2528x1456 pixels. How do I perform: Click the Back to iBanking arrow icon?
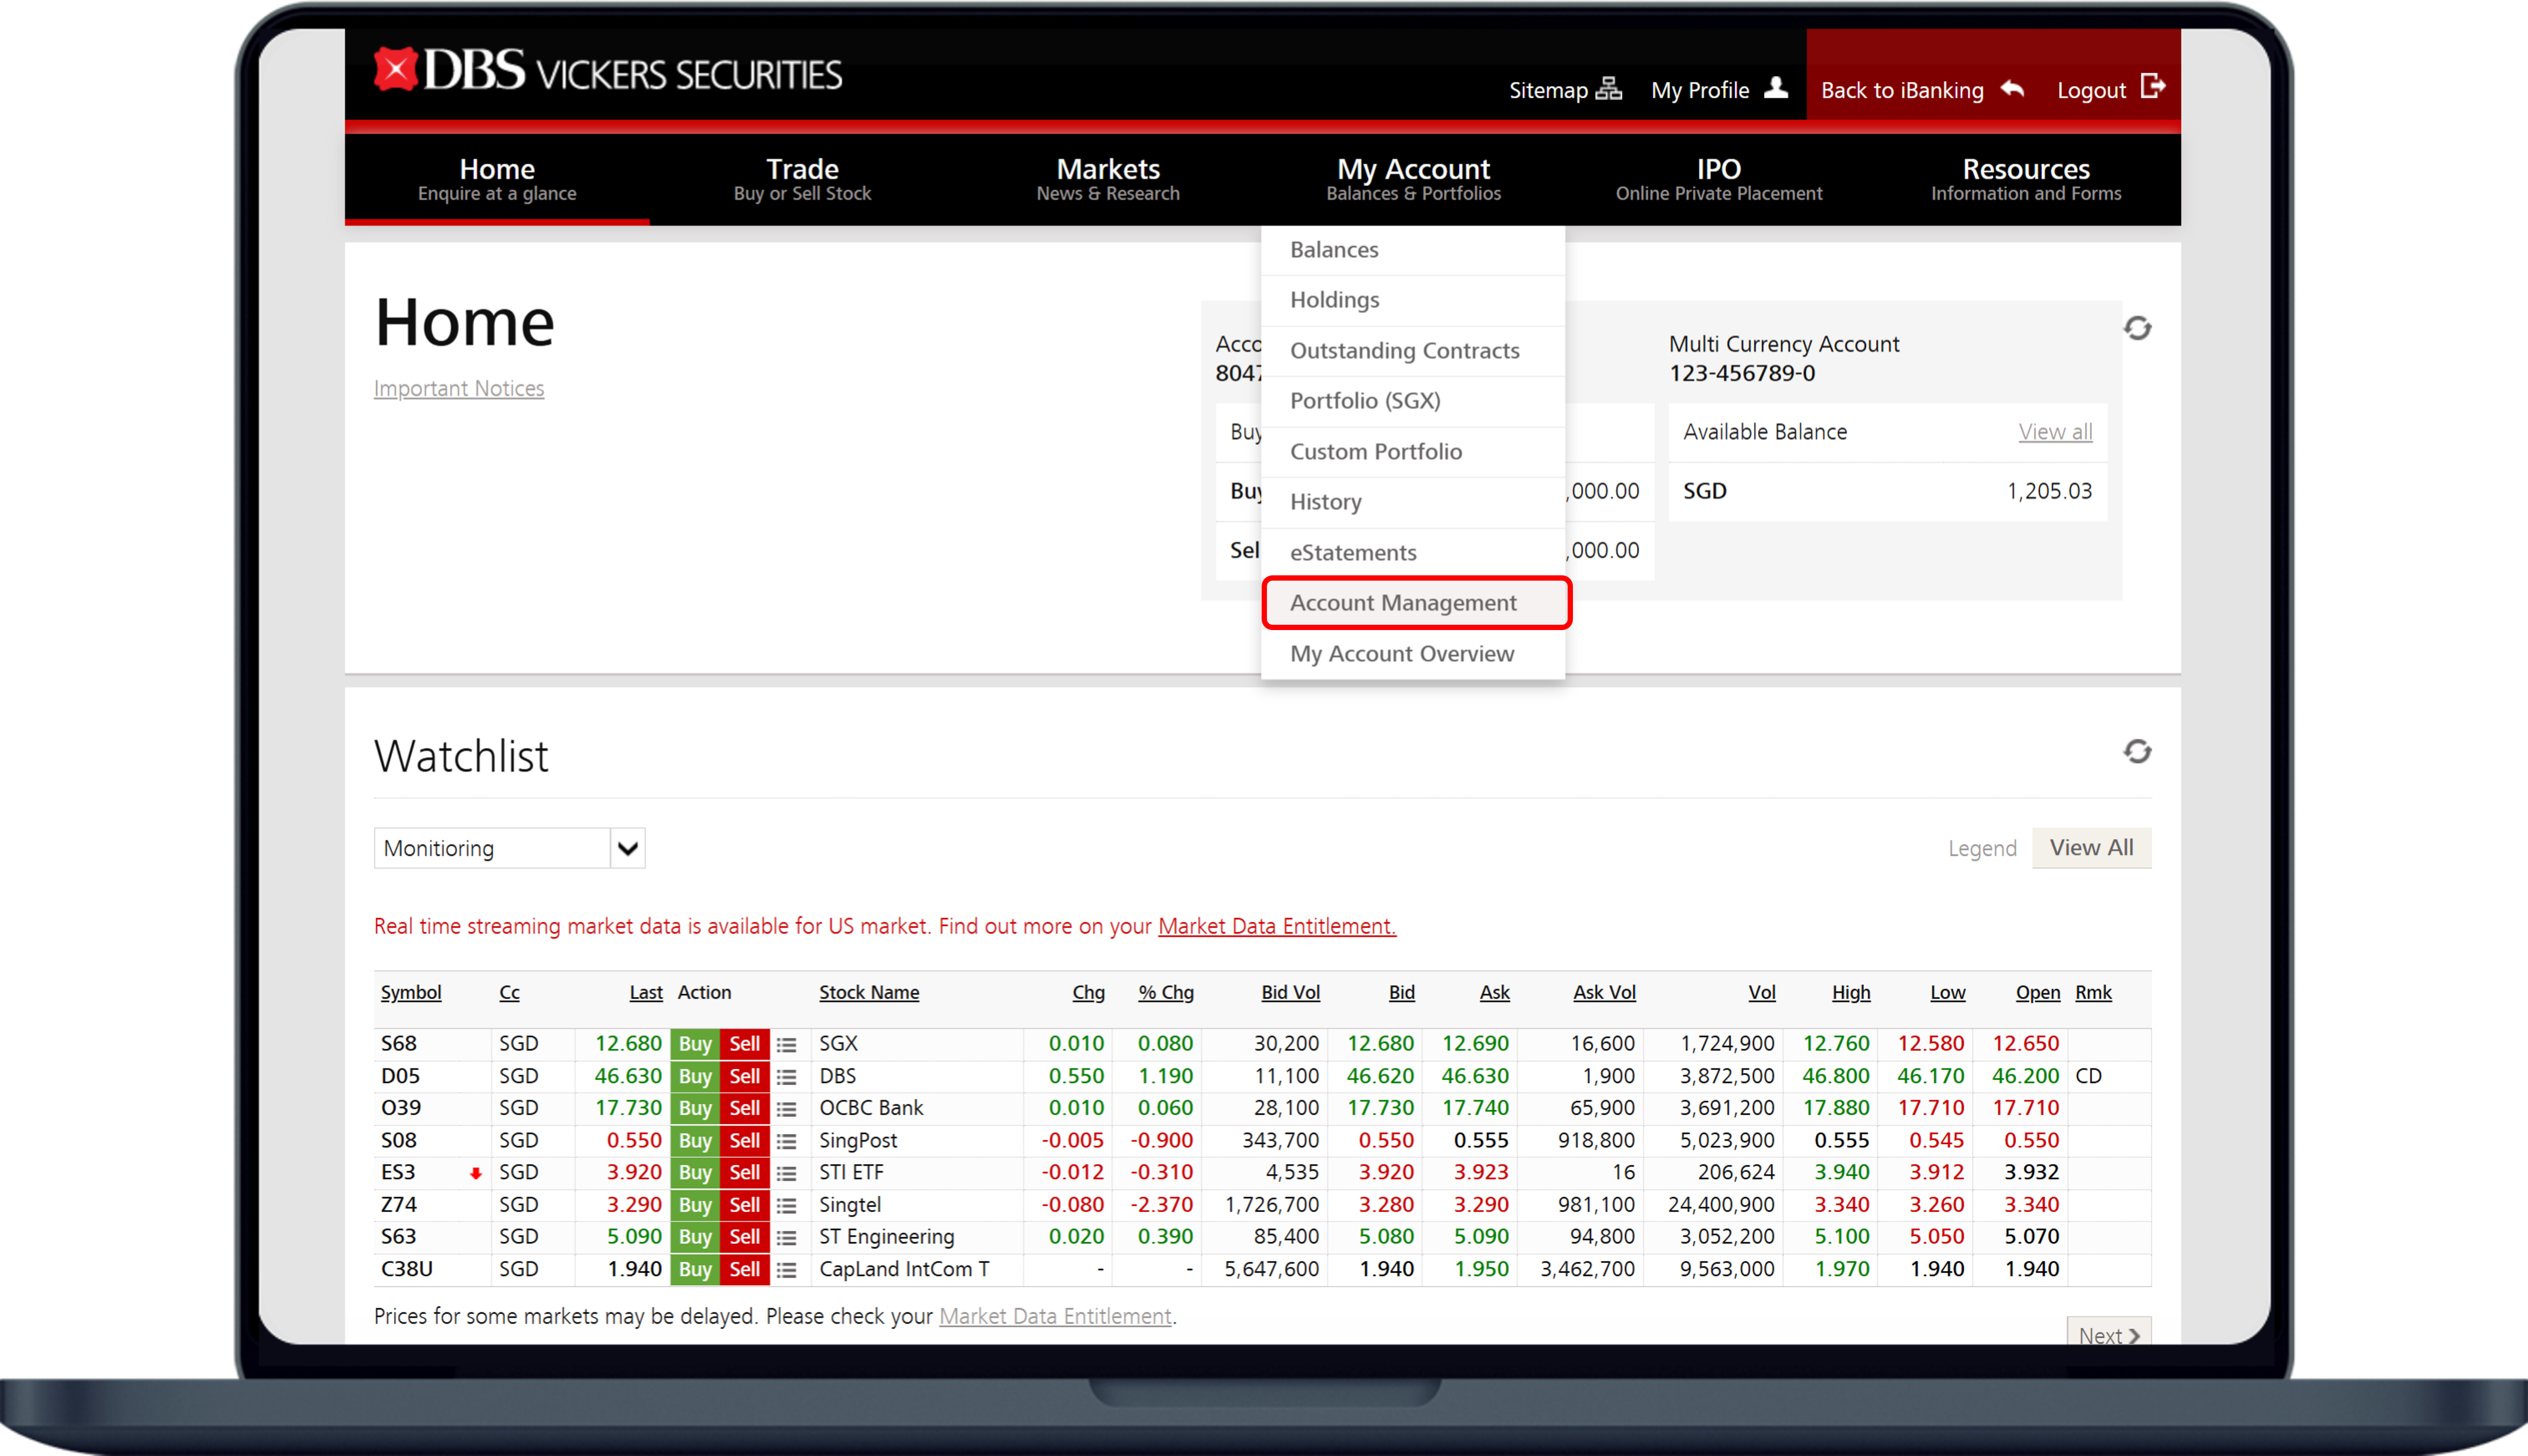click(x=2013, y=89)
